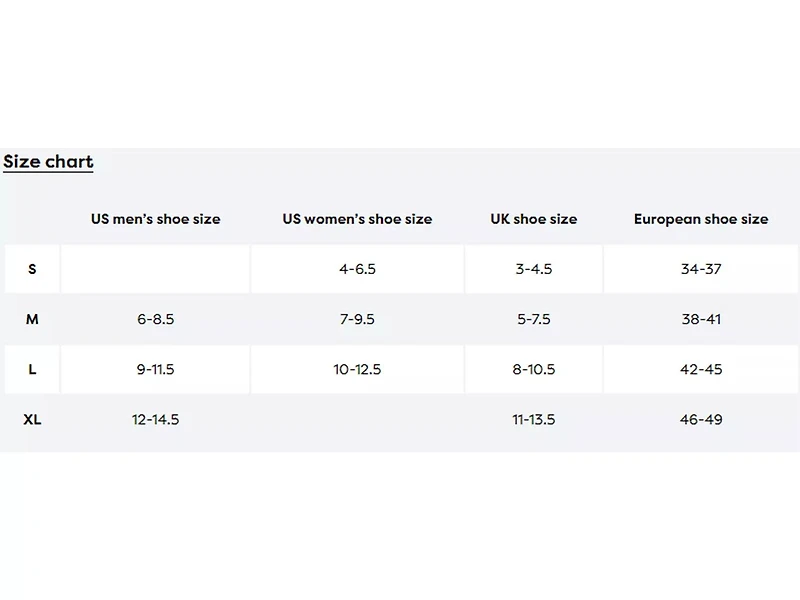Screen dimensions: 800x600
Task: Click the Size chart heading
Action: pyautogui.click(x=48, y=162)
